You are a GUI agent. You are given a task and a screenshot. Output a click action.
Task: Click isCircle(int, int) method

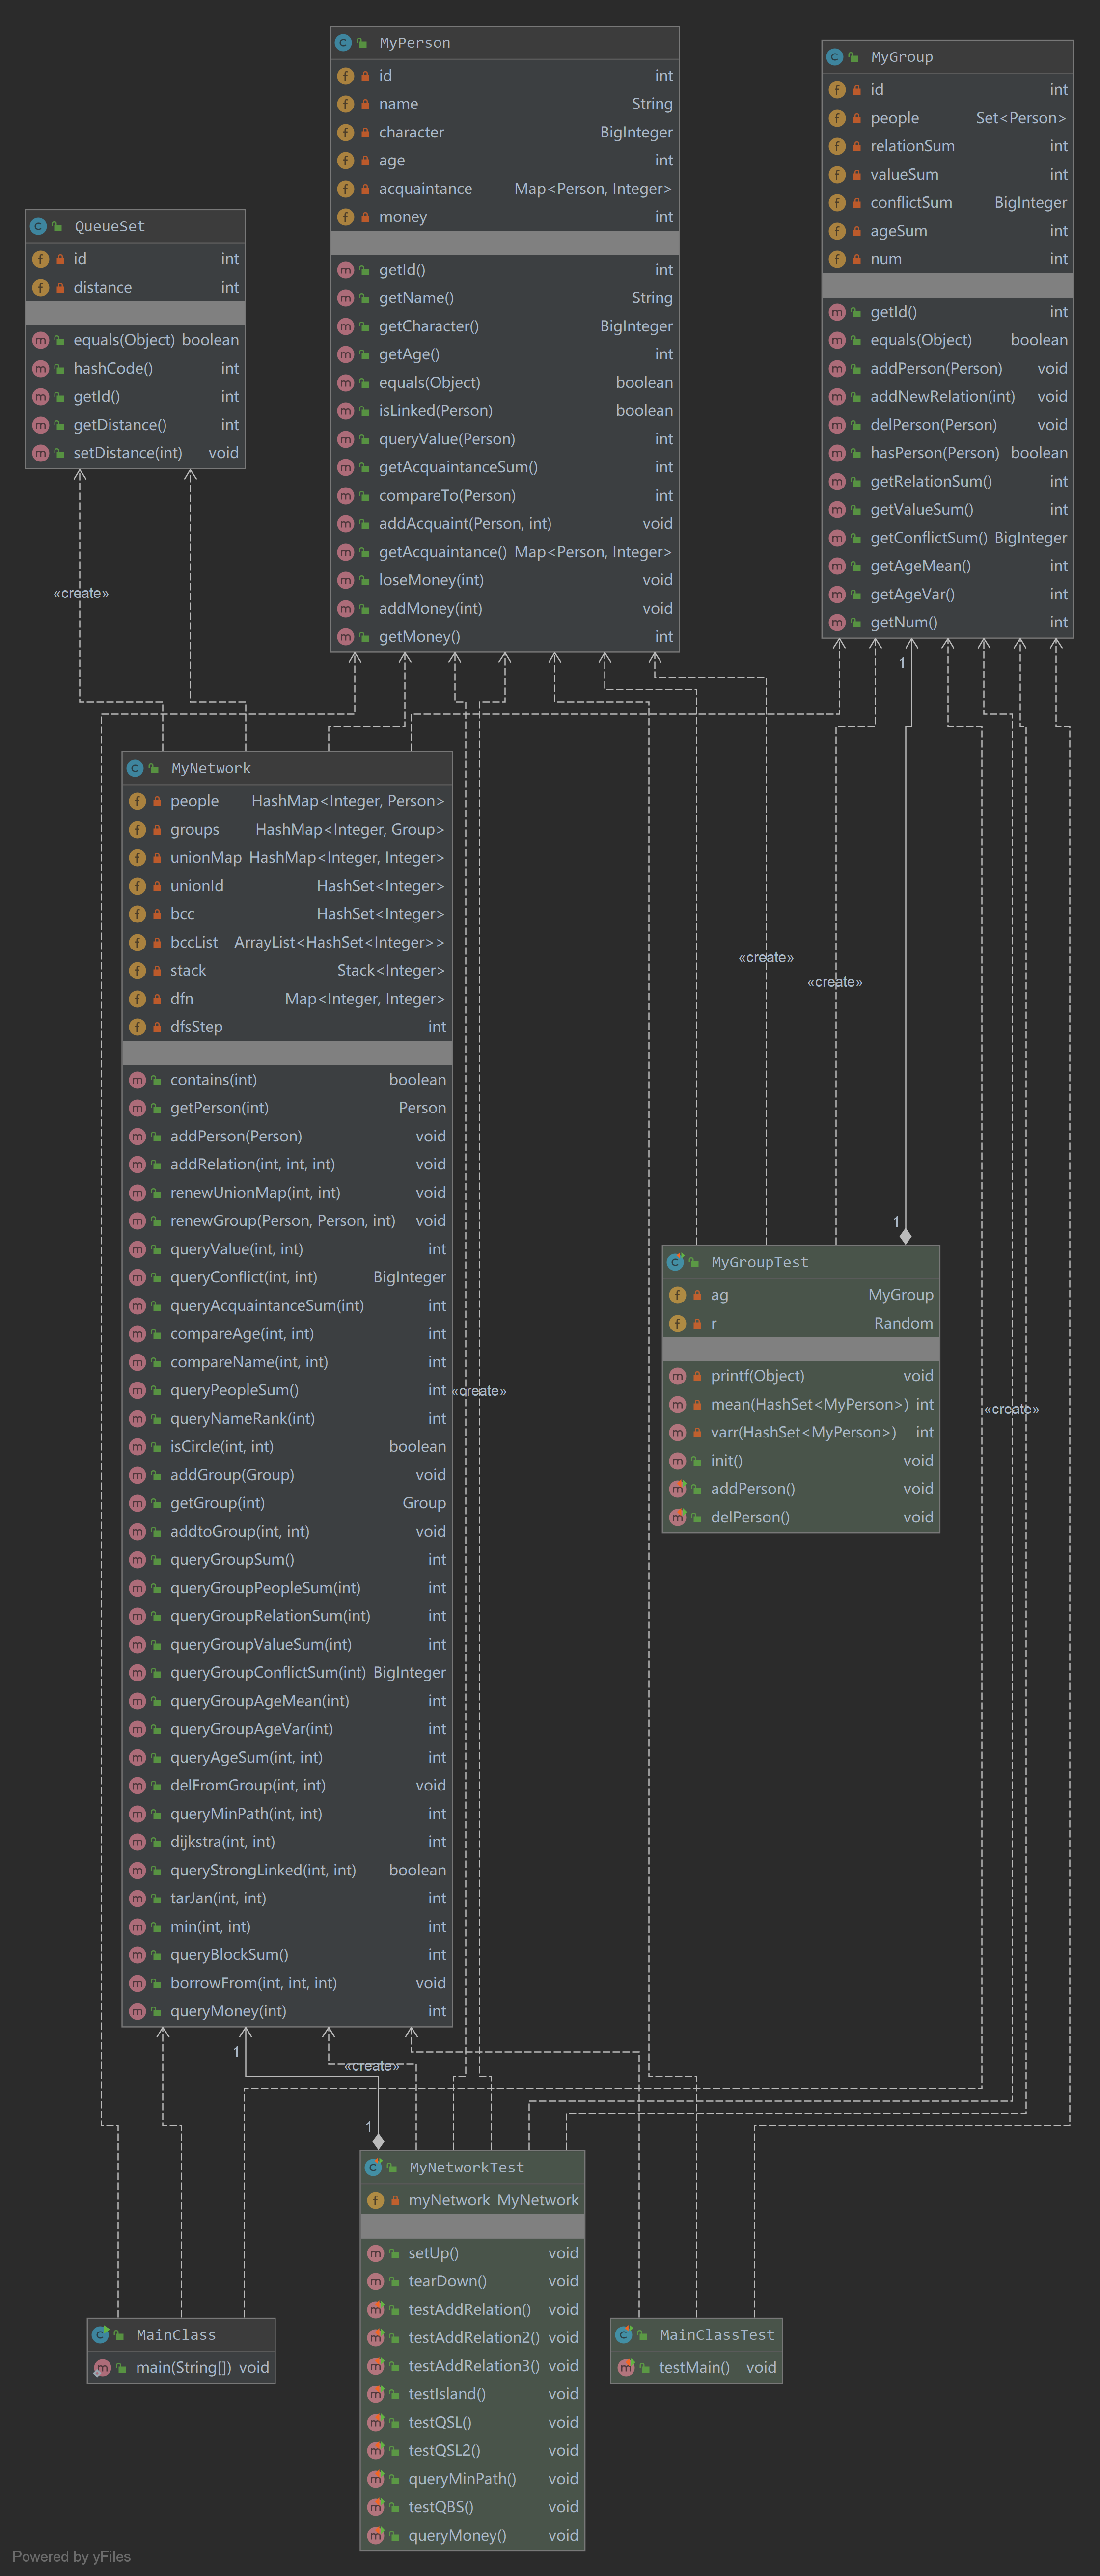click(287, 1447)
